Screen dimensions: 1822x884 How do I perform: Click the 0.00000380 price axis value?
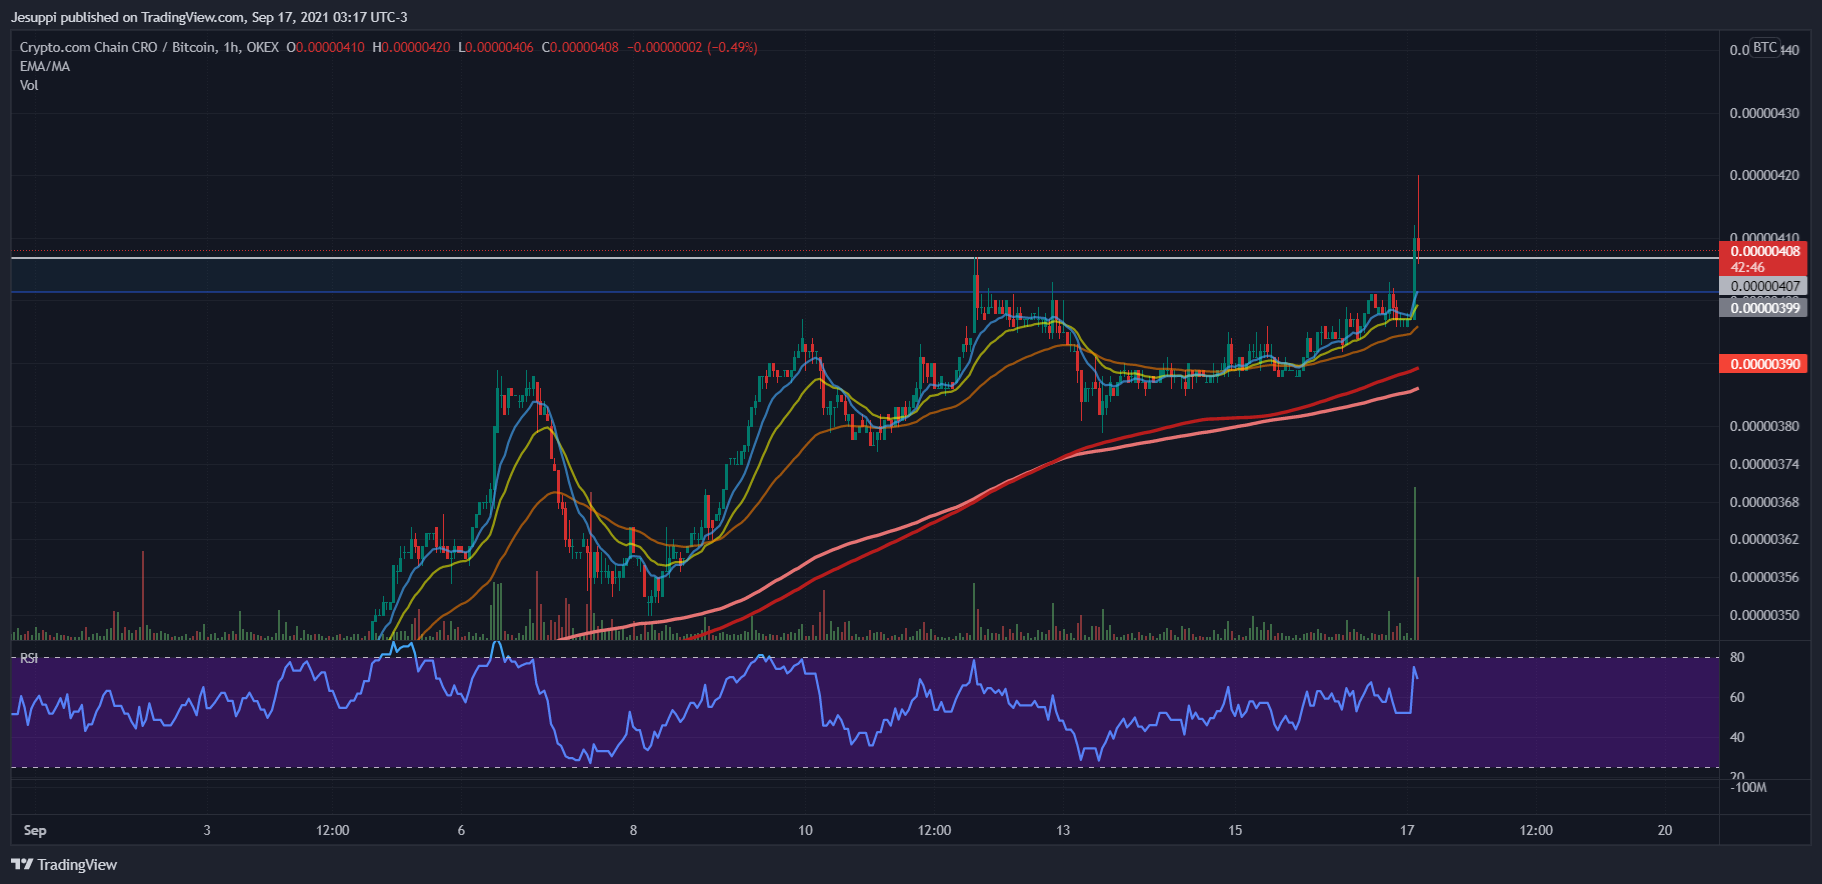(1764, 426)
